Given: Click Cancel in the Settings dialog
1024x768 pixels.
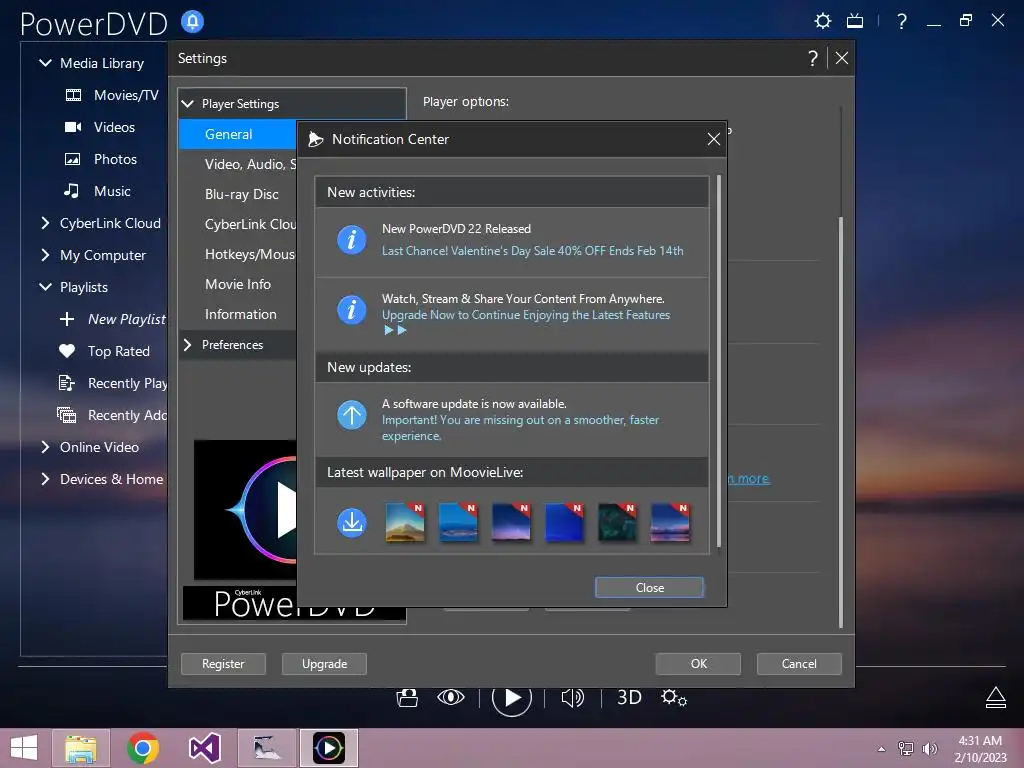Looking at the screenshot, I should point(799,664).
